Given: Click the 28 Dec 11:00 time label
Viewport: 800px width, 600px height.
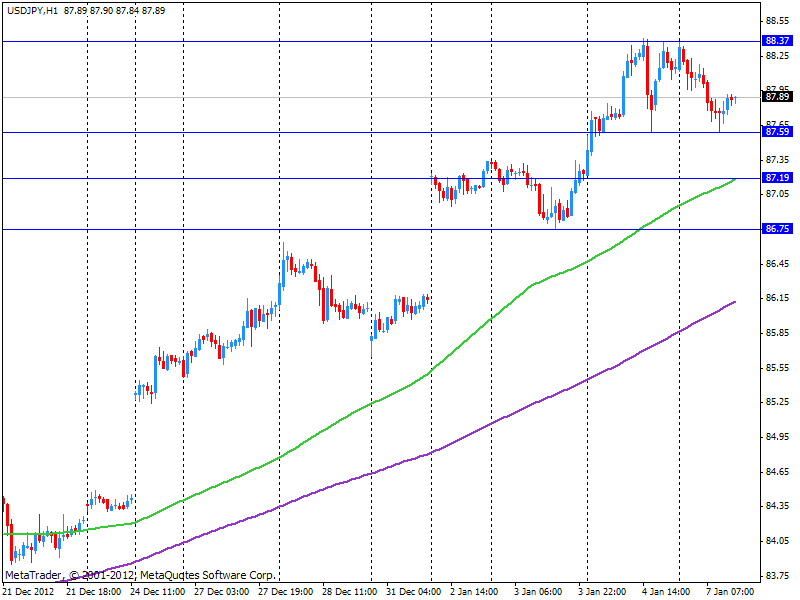Looking at the screenshot, I should [x=349, y=592].
